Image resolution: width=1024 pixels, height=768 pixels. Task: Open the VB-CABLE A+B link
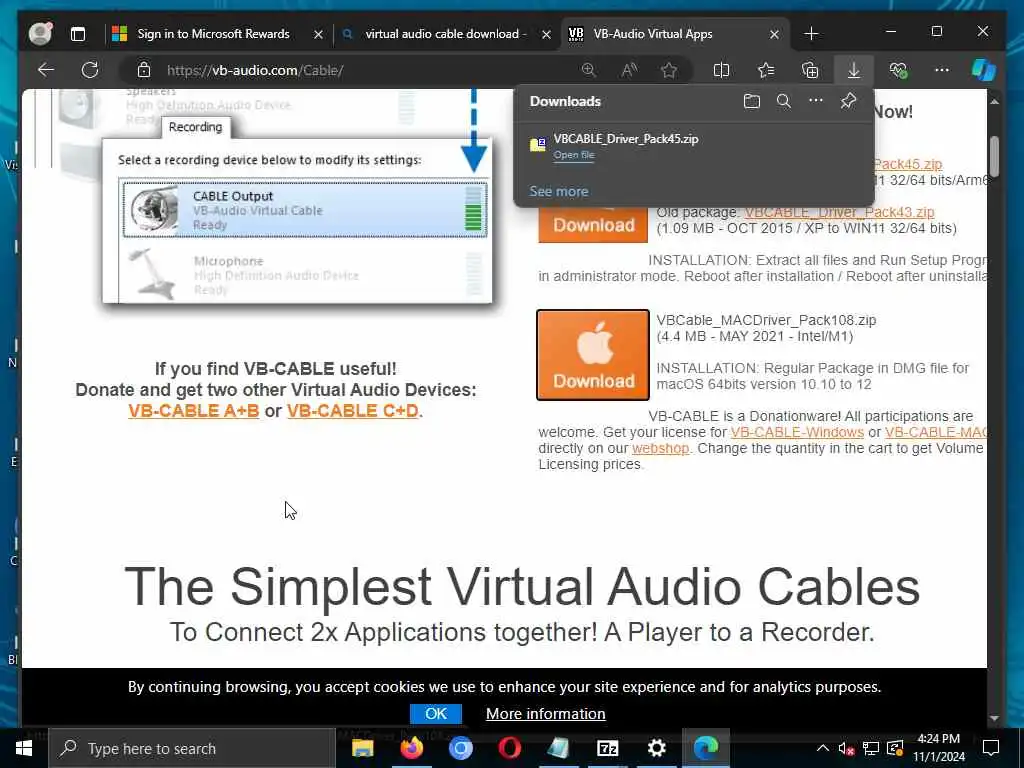coord(193,411)
